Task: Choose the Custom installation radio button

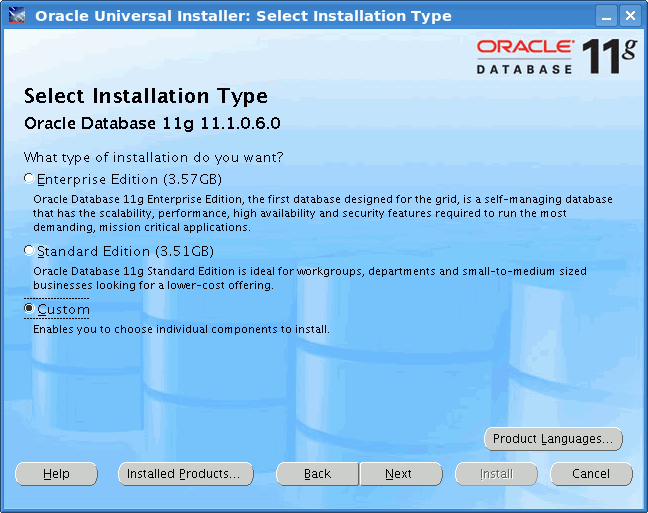Action: pyautogui.click(x=29, y=308)
